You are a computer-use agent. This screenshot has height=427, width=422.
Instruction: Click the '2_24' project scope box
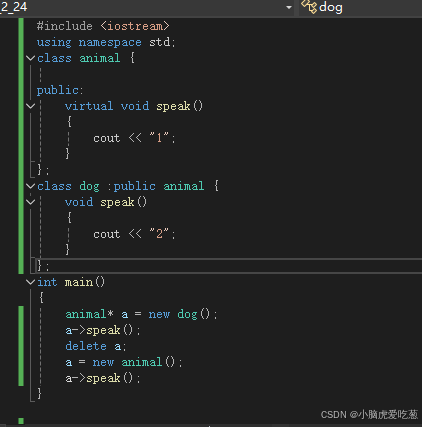point(147,7)
